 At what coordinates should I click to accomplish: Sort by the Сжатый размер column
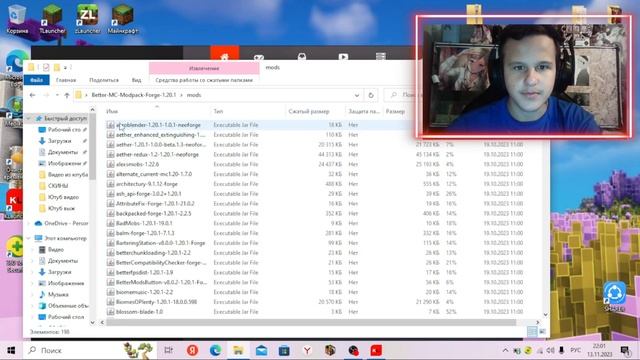309,111
